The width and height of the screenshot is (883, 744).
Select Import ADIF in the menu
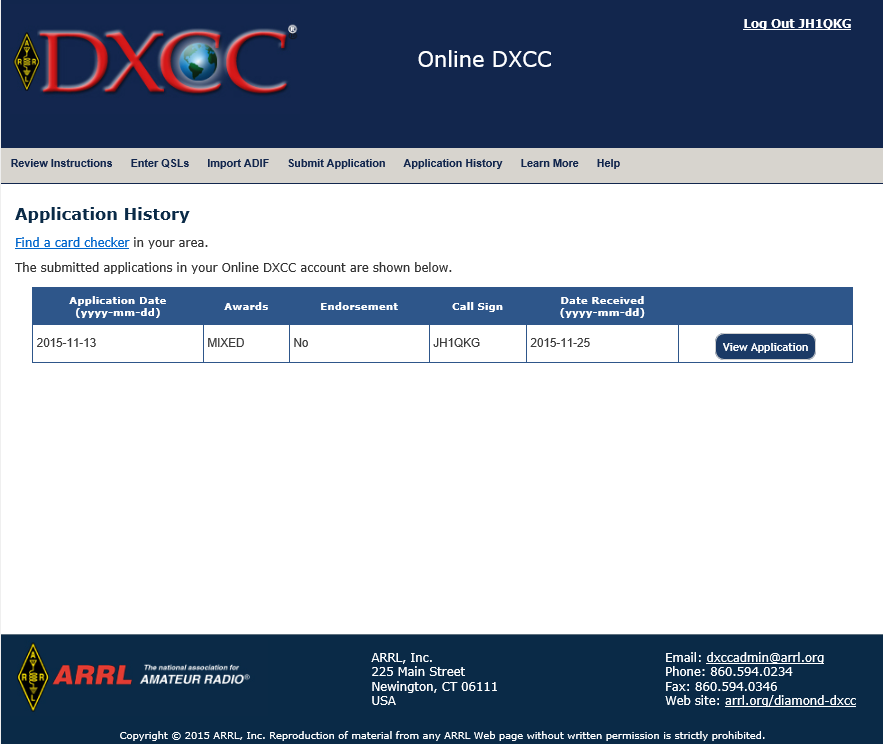click(x=238, y=163)
